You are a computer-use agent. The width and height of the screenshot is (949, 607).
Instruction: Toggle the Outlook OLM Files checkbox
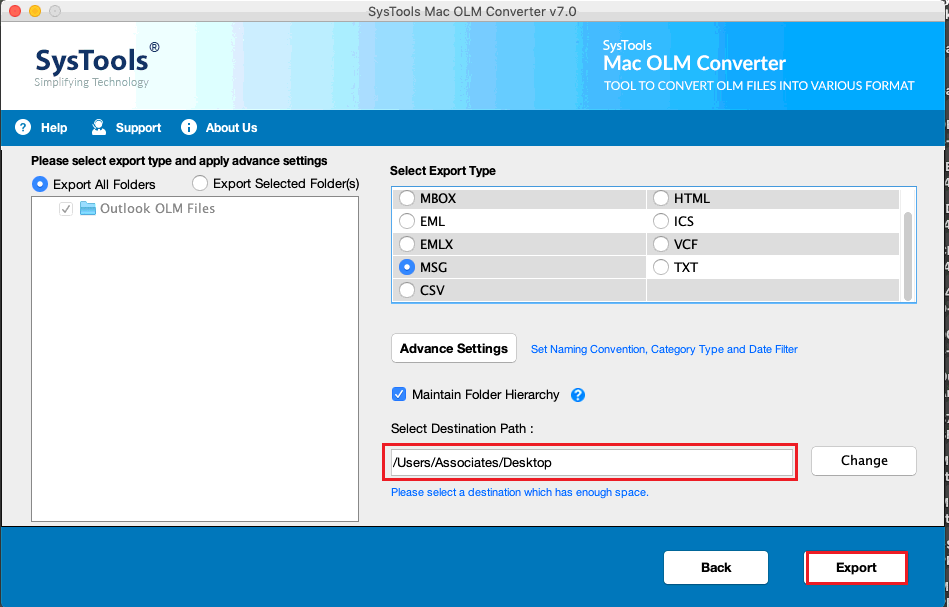click(66, 209)
